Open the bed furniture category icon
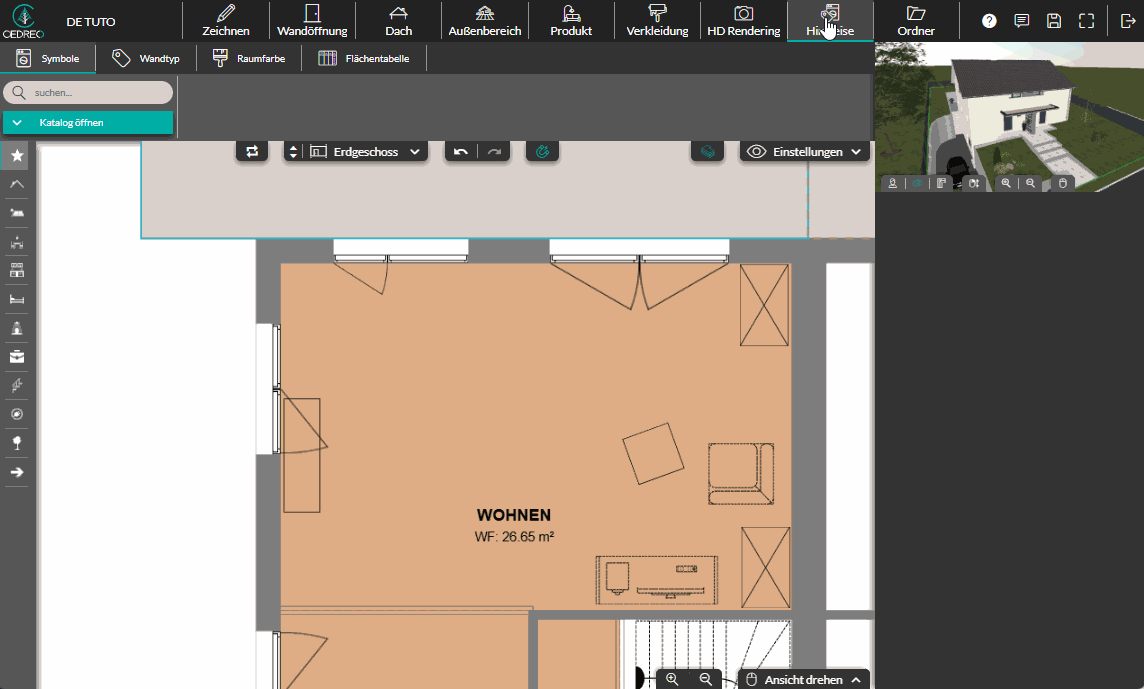The height and width of the screenshot is (689, 1144). [17, 299]
